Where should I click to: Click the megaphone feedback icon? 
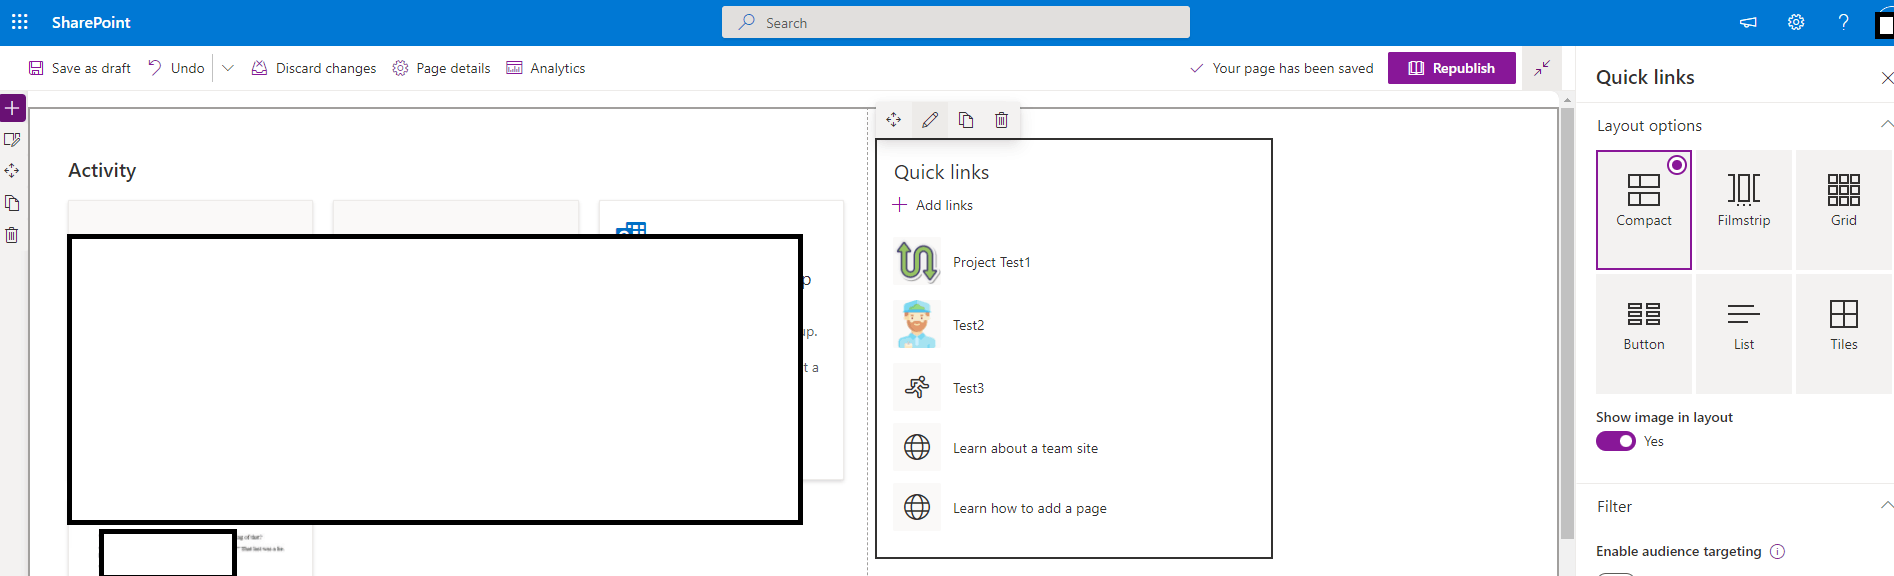(1748, 22)
